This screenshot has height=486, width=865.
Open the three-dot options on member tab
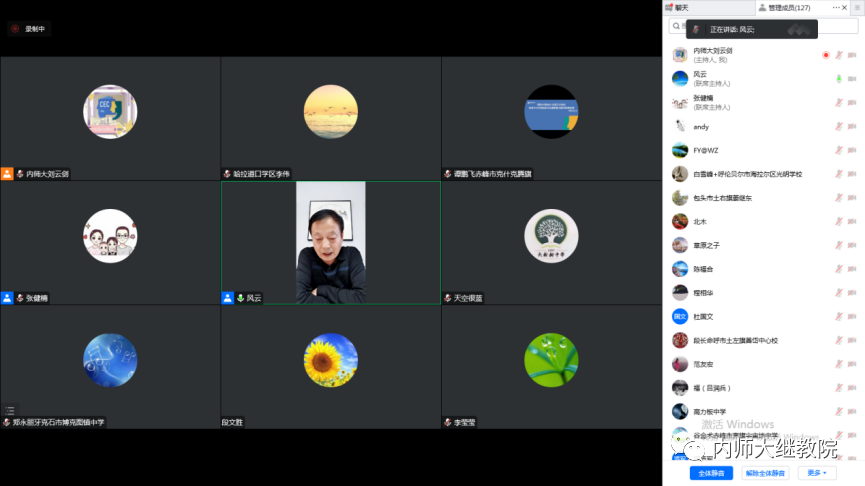[835, 7]
